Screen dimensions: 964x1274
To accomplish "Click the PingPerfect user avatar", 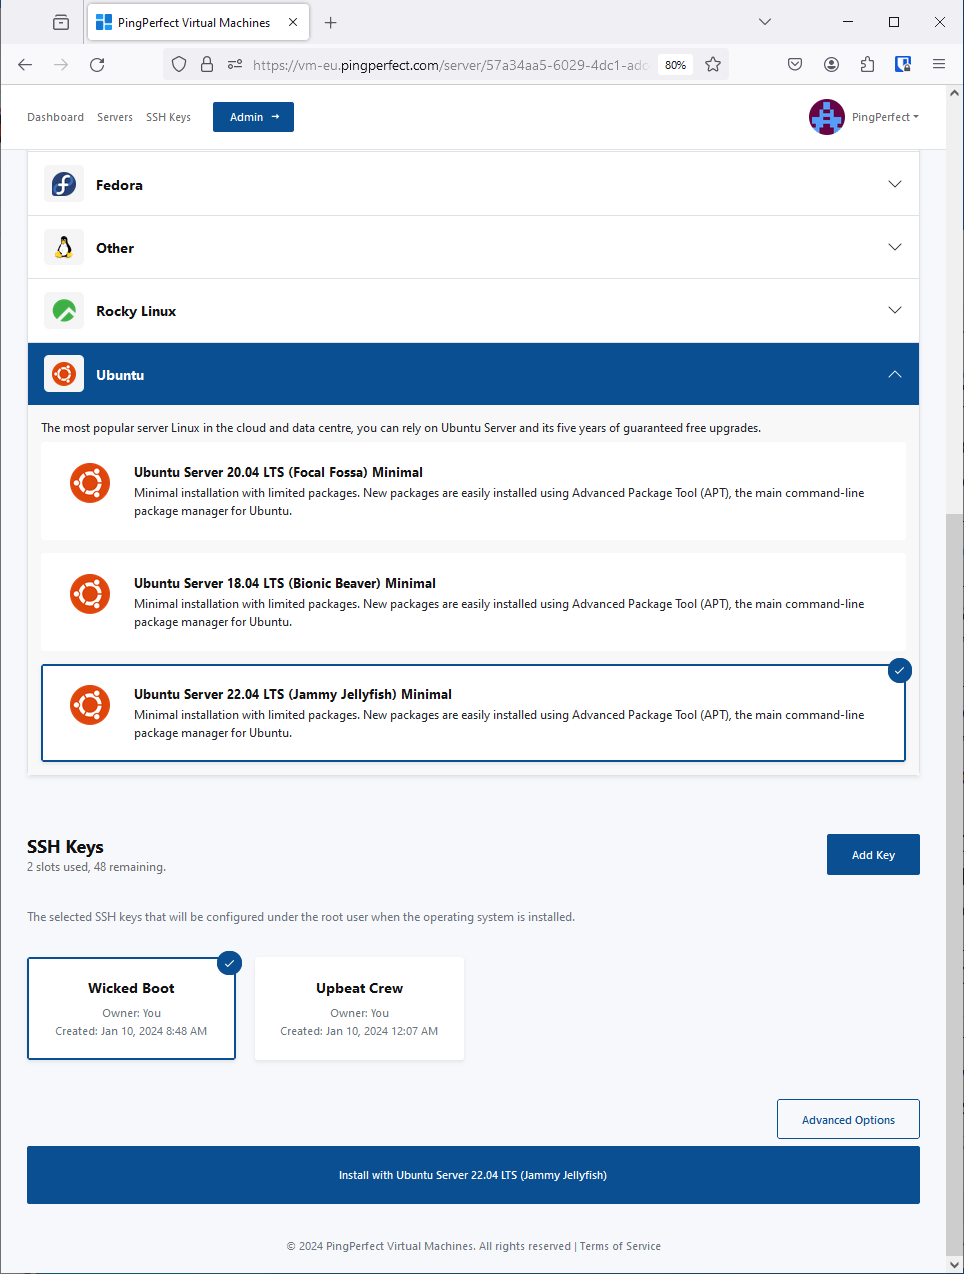I will 826,117.
